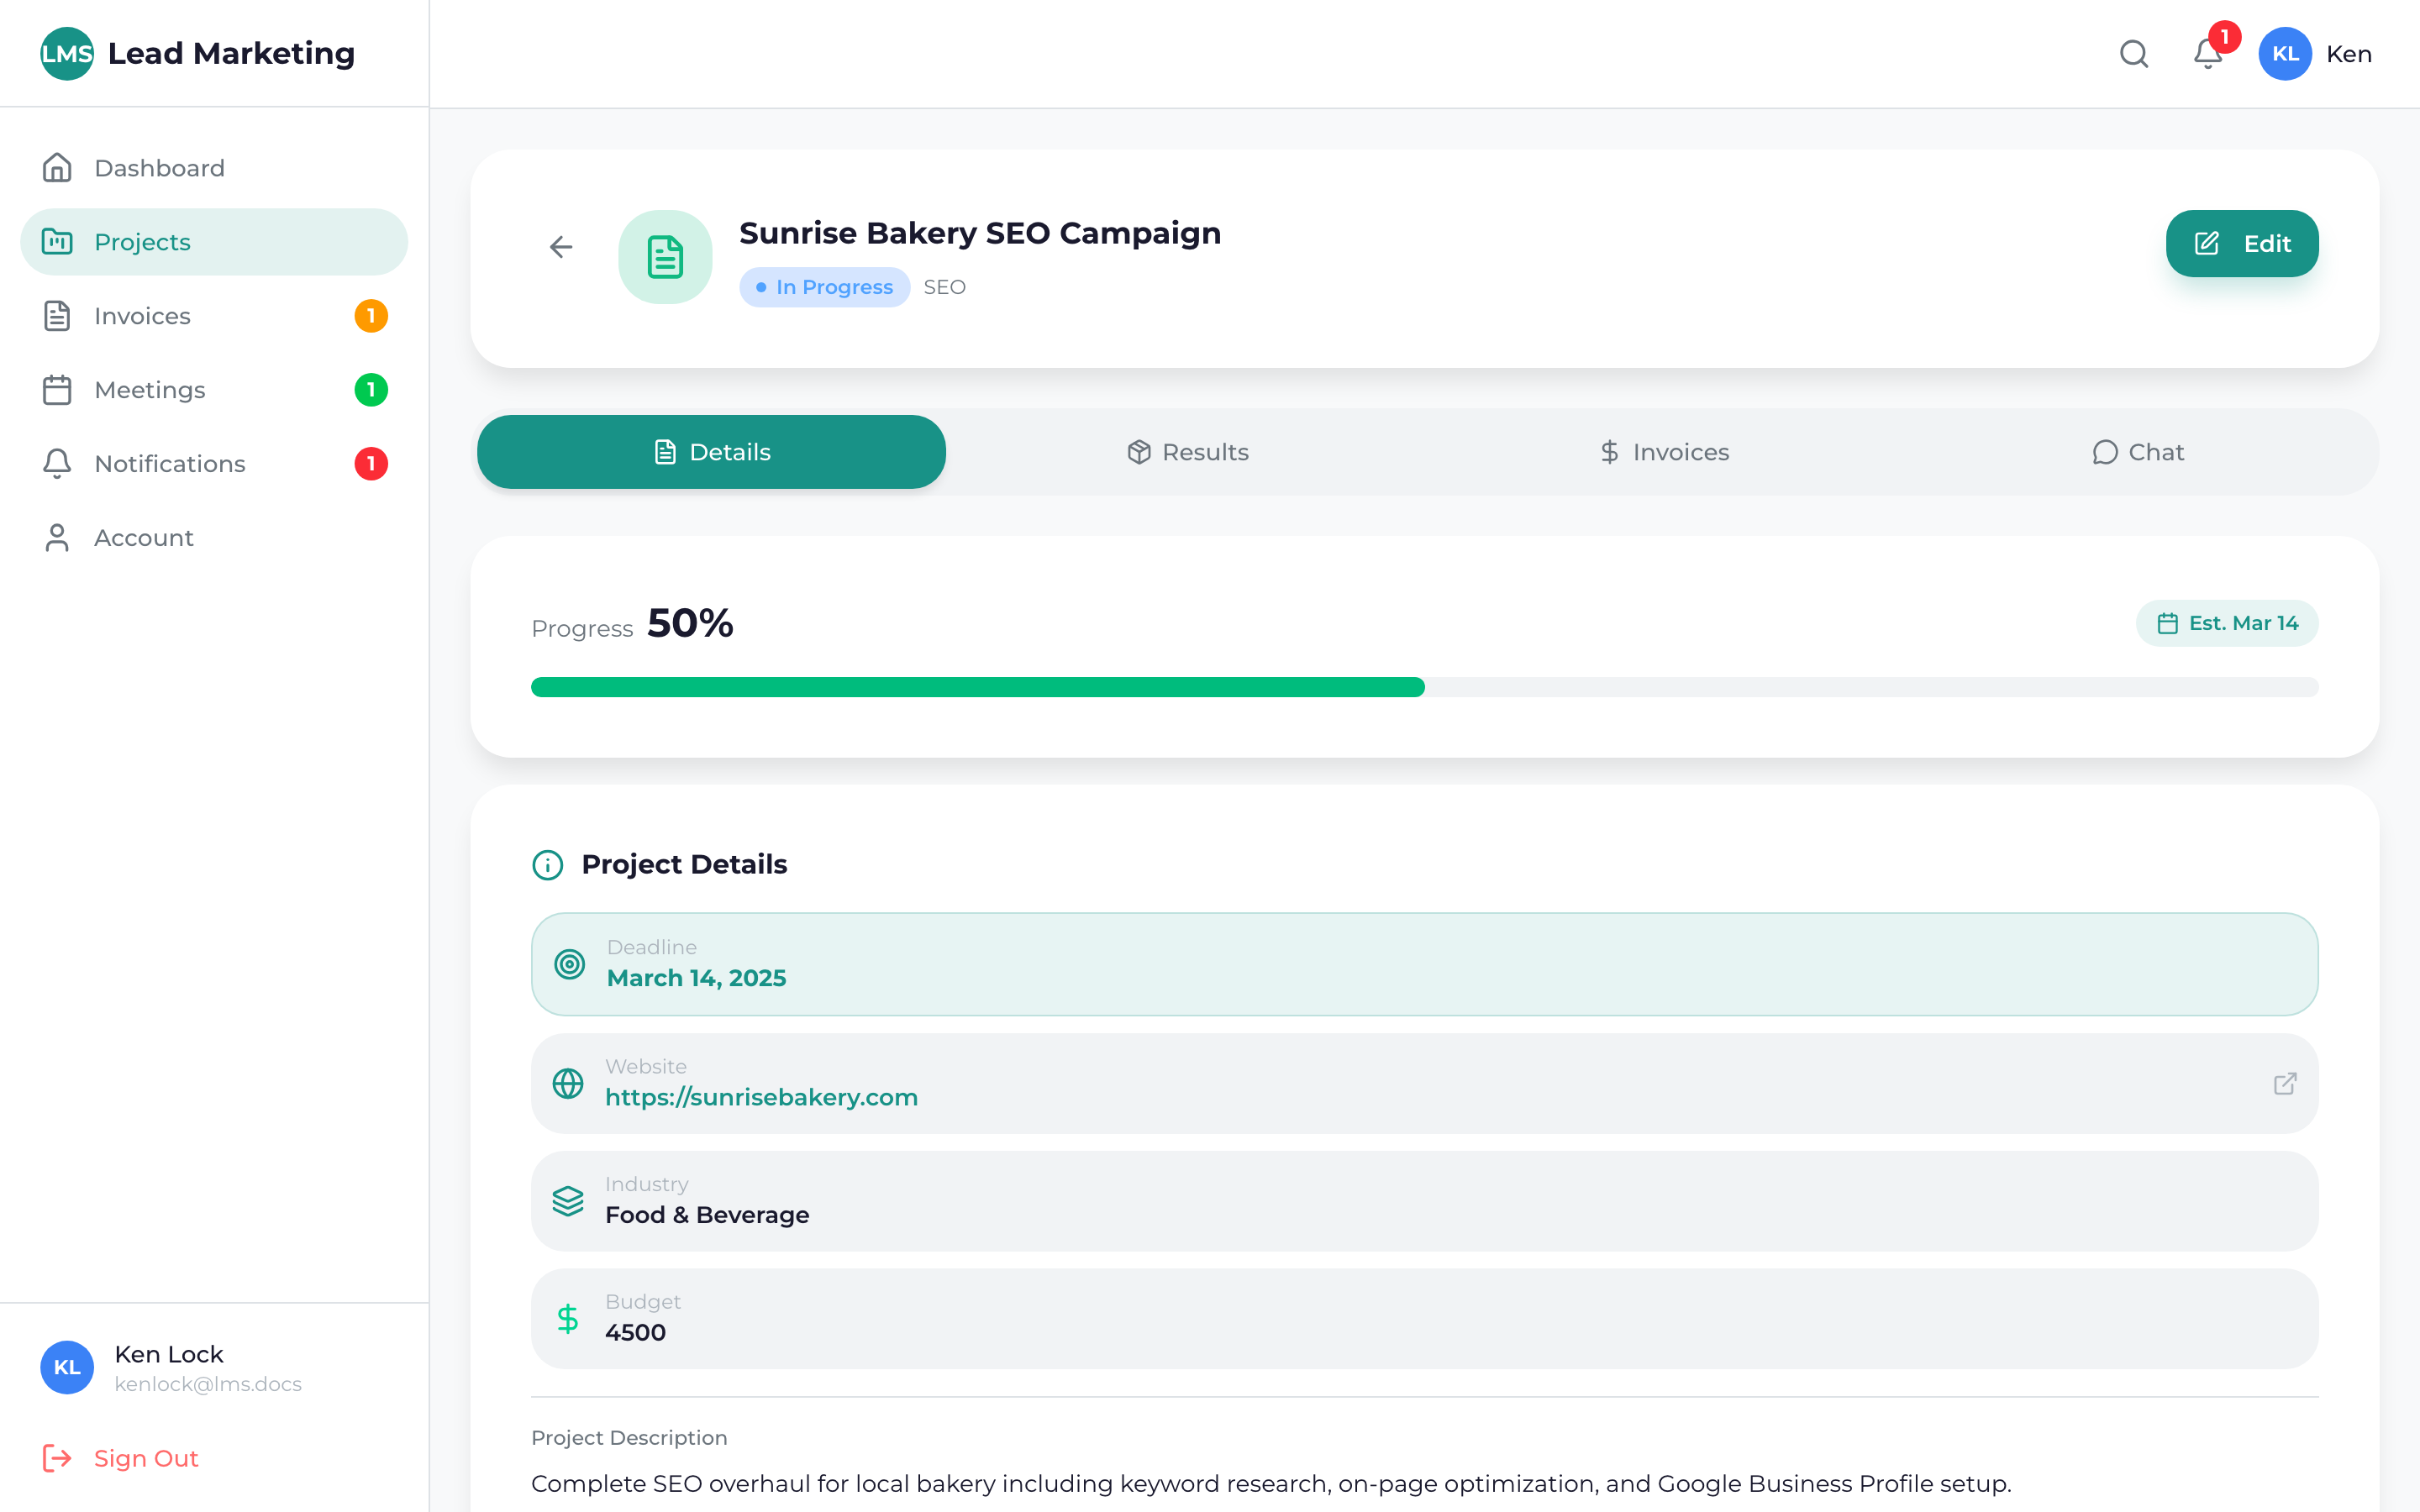Open https://sunrisebakery.com link

tap(761, 1096)
